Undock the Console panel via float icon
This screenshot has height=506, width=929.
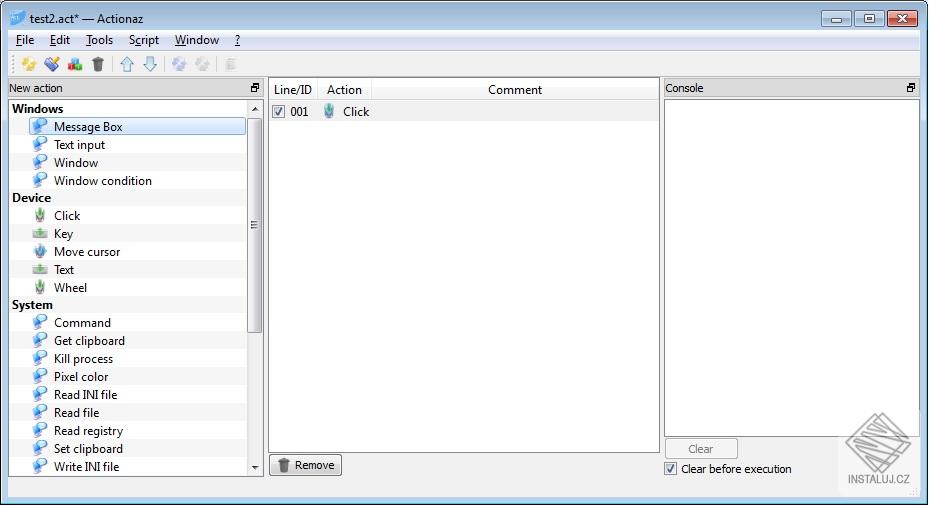pyautogui.click(x=911, y=88)
